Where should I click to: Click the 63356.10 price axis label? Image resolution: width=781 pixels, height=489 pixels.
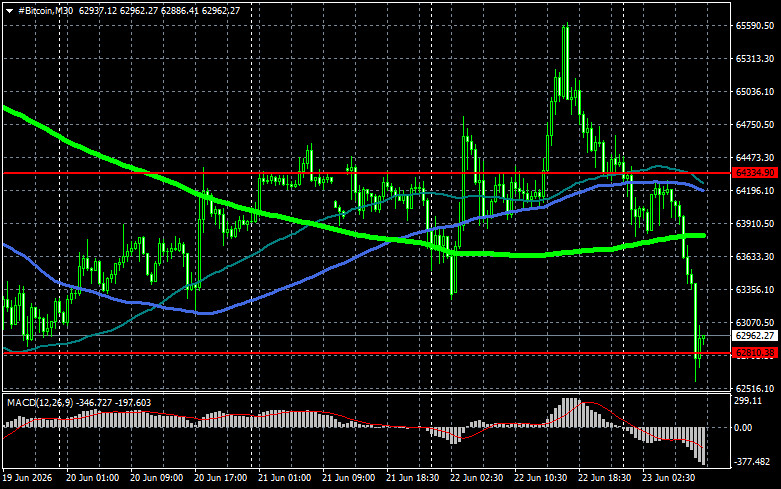pyautogui.click(x=755, y=289)
